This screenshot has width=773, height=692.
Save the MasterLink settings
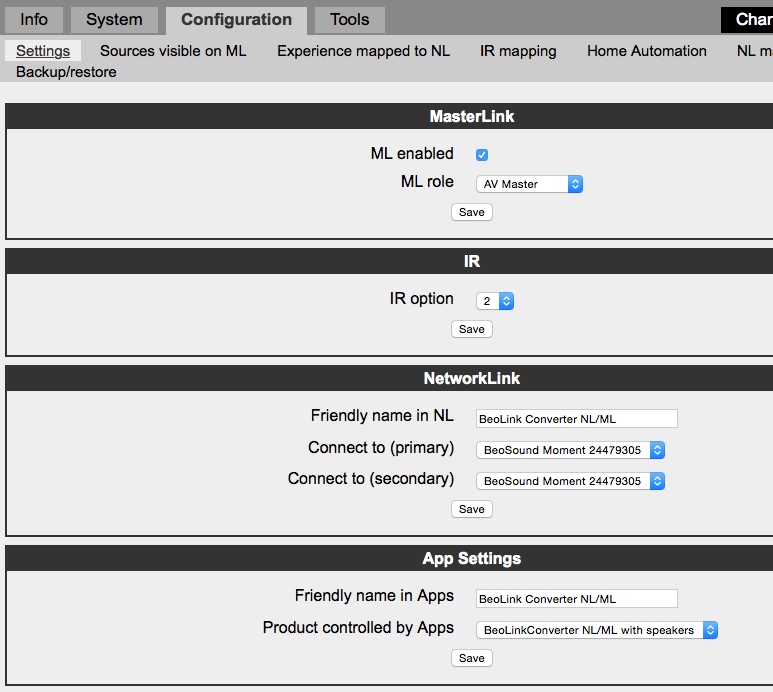471,212
